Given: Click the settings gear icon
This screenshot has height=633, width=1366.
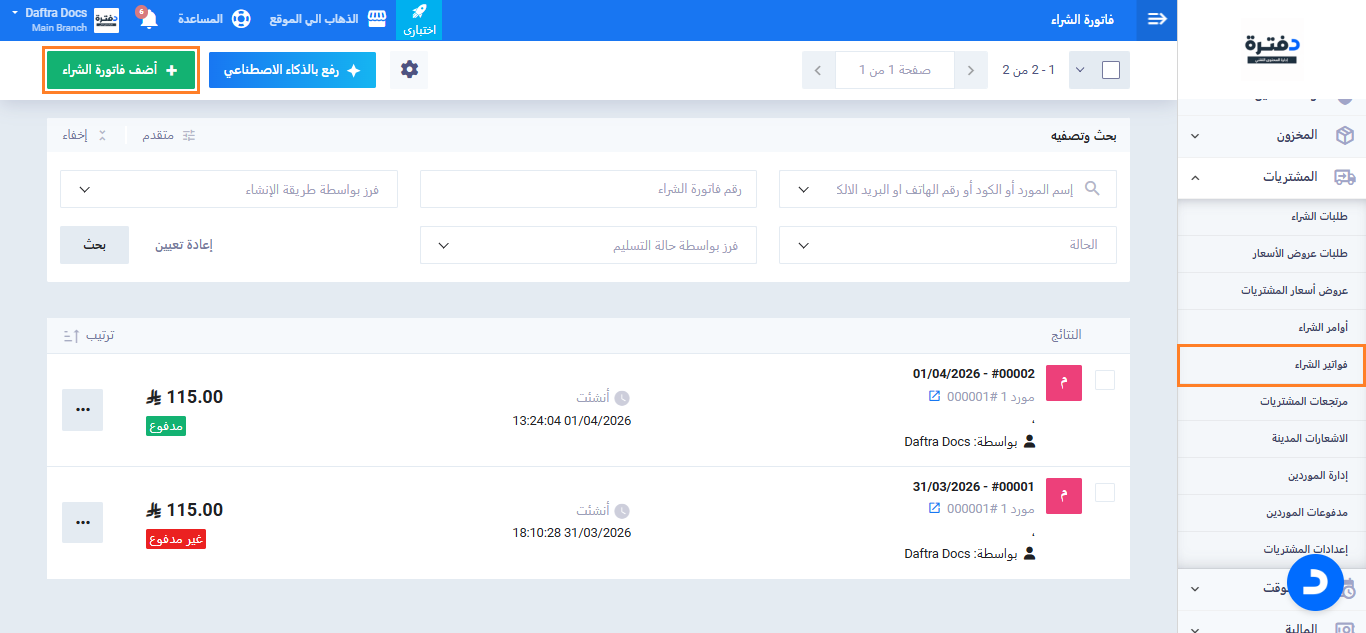Looking at the screenshot, I should point(409,70).
